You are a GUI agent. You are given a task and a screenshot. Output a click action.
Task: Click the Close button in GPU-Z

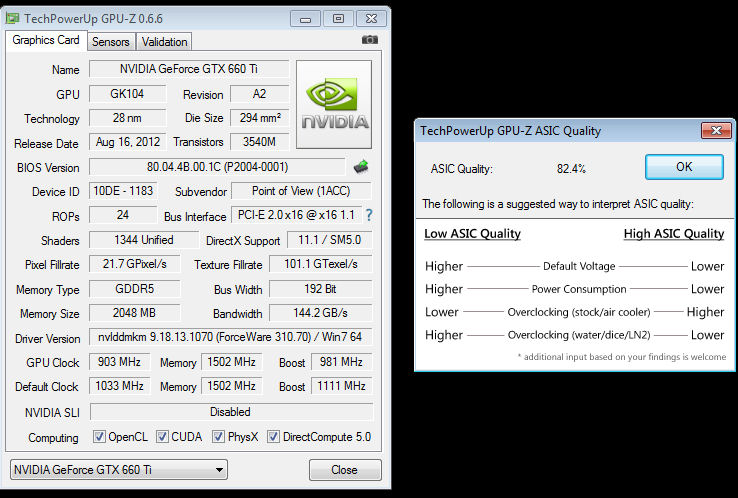345,470
